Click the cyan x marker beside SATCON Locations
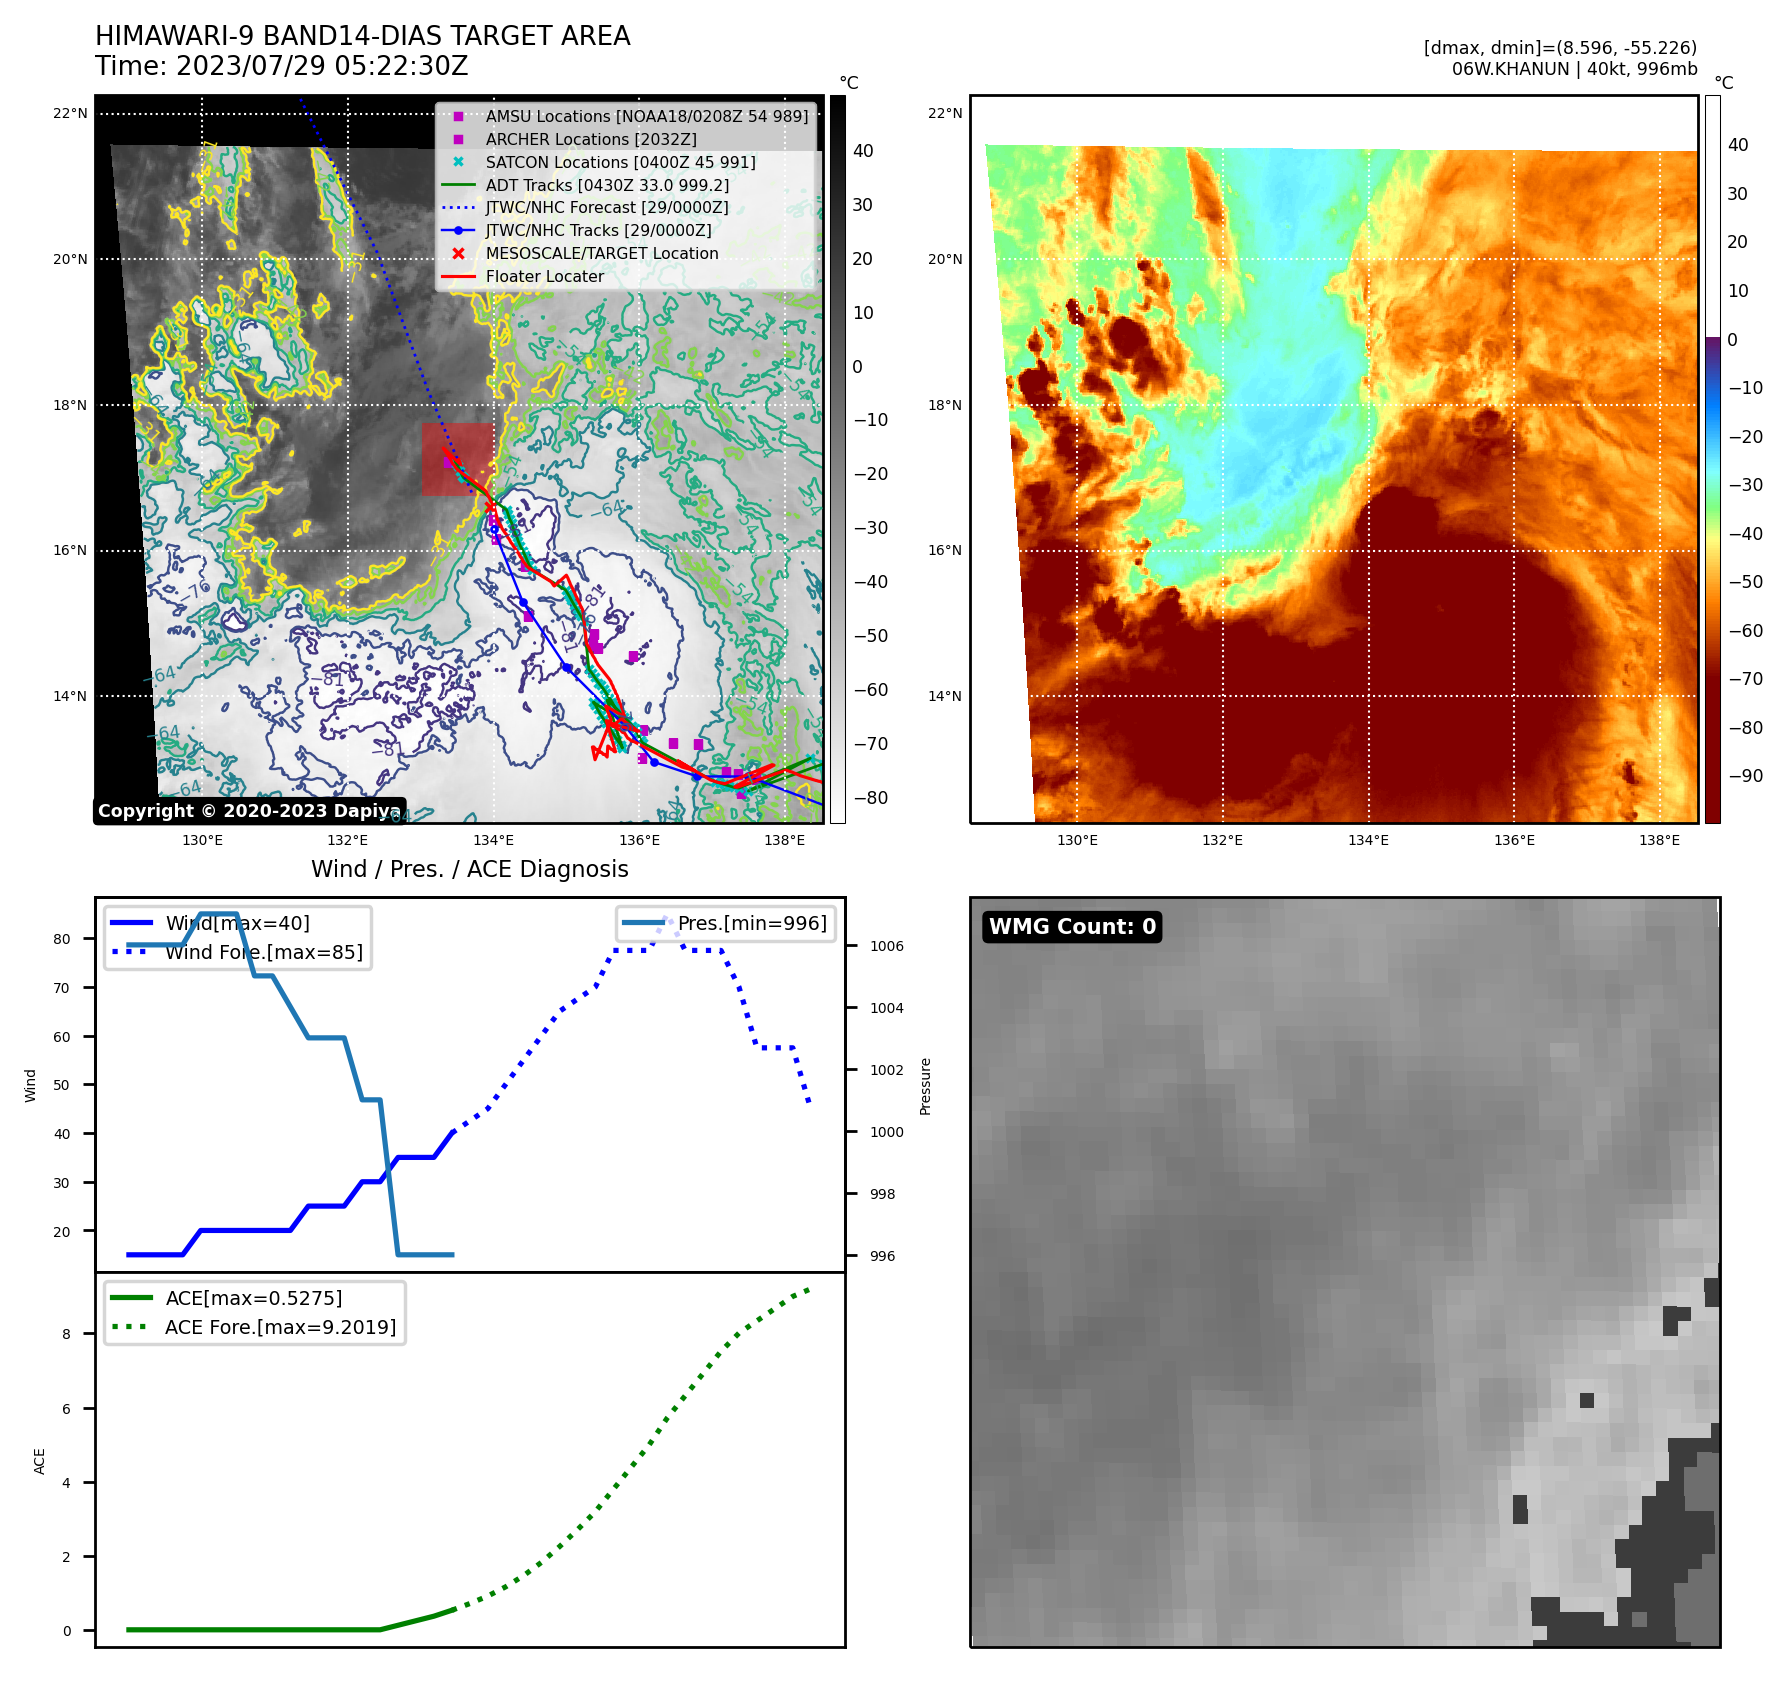The height and width of the screenshot is (1684, 1788). pos(458,162)
